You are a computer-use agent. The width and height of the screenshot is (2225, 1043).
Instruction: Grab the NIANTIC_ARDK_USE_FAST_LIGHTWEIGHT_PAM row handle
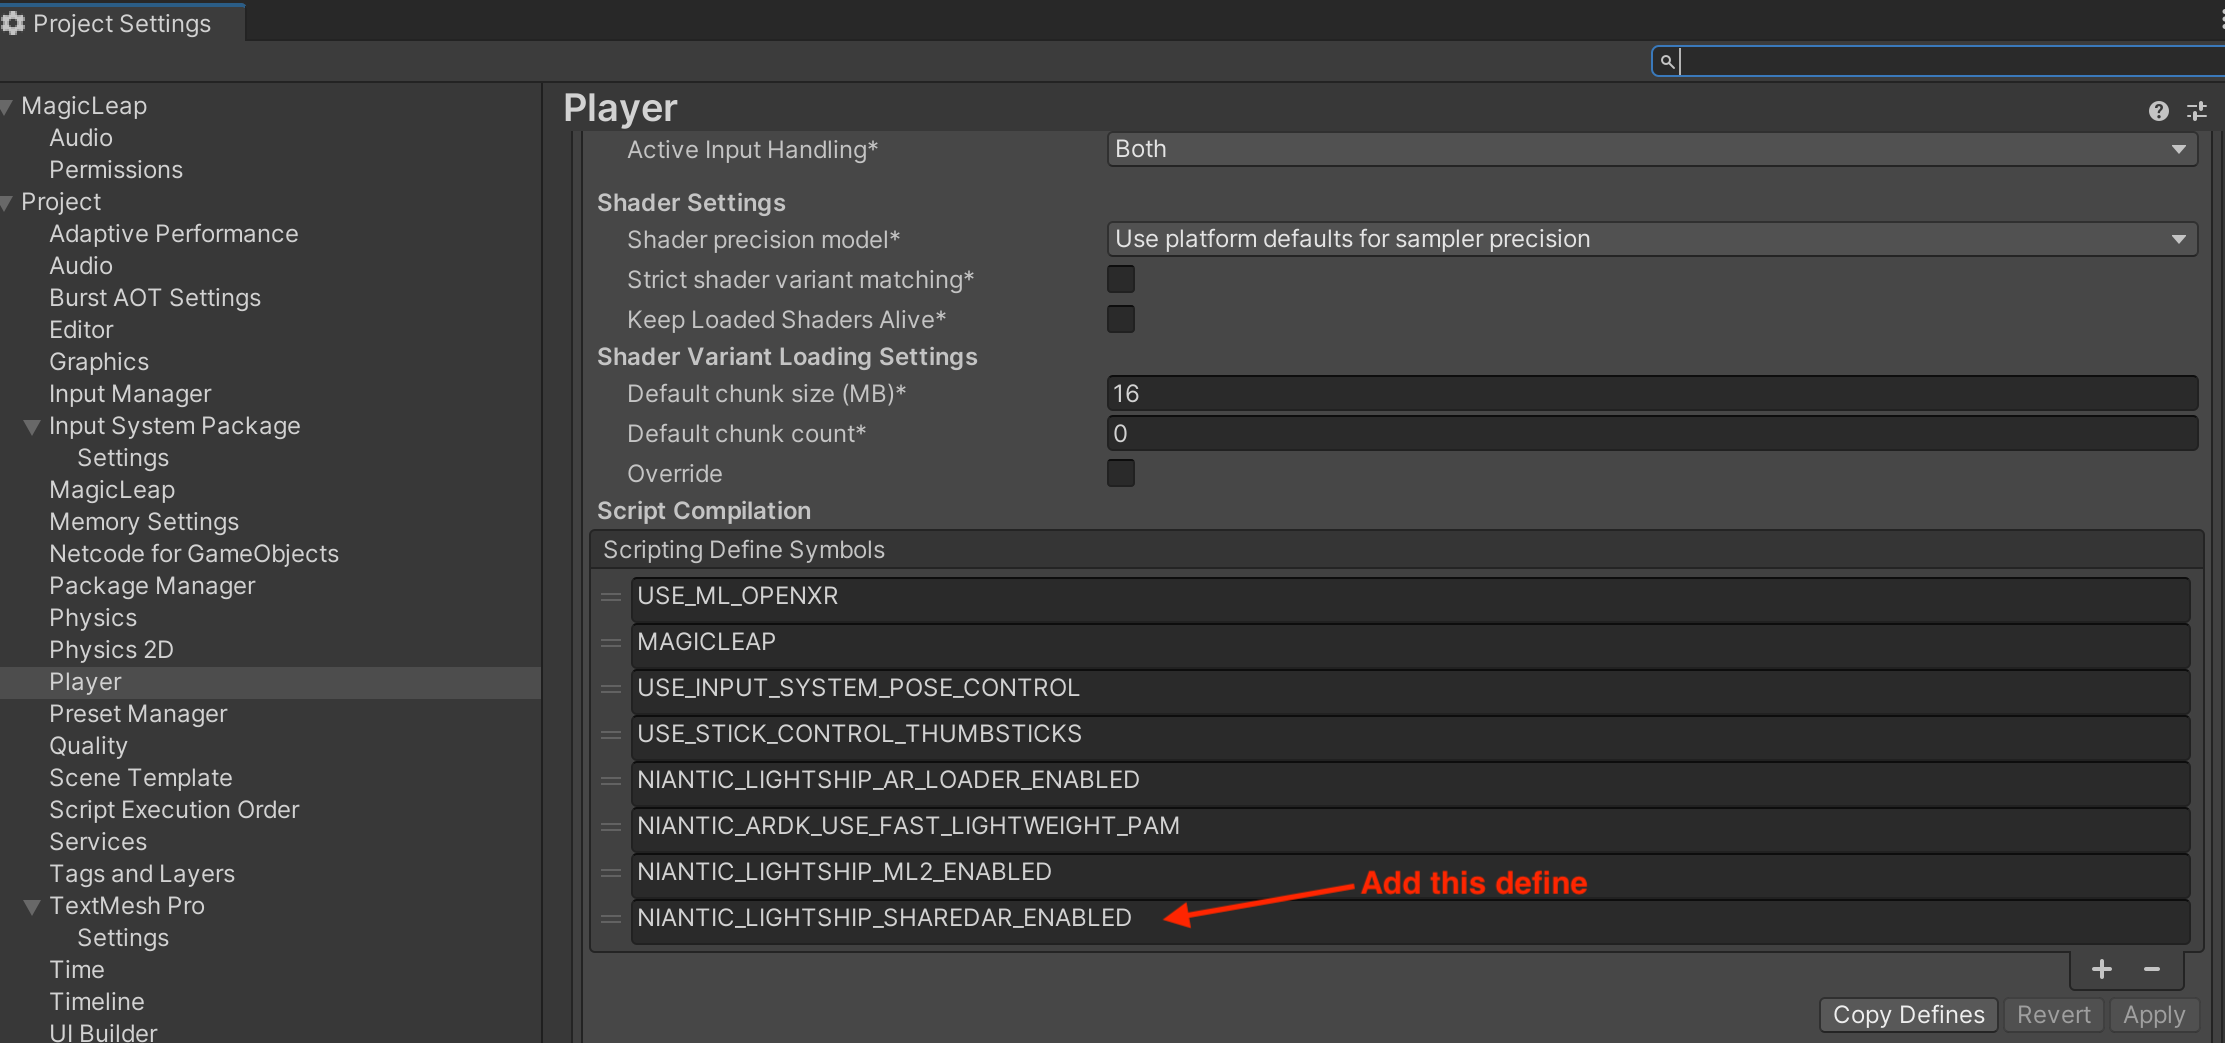pos(611,827)
